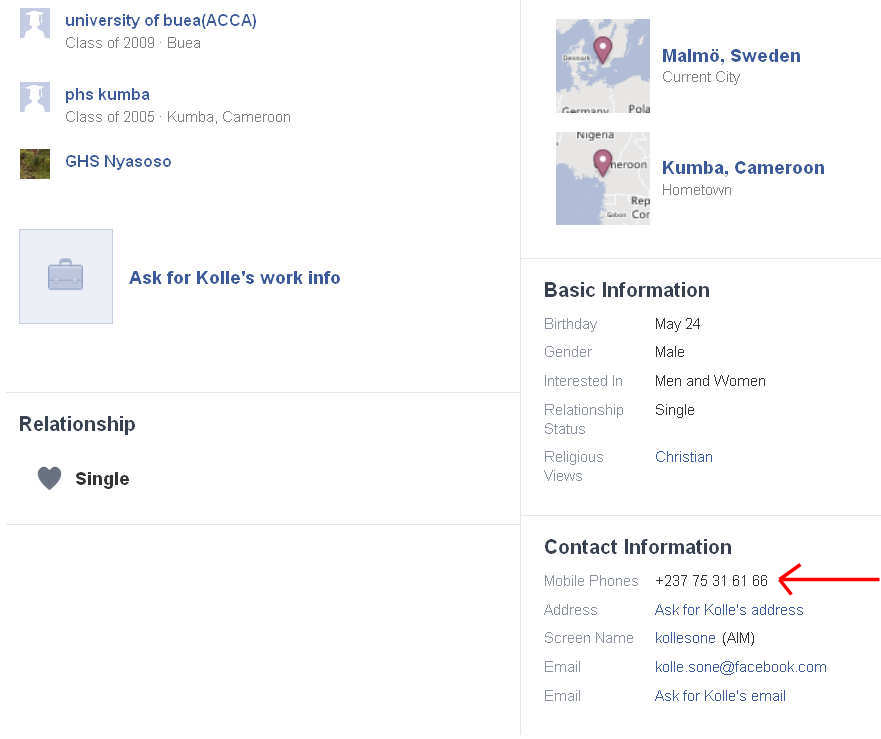Open the GHS Nyasoso school thumbnail
The width and height of the screenshot is (881, 739).
click(x=35, y=164)
